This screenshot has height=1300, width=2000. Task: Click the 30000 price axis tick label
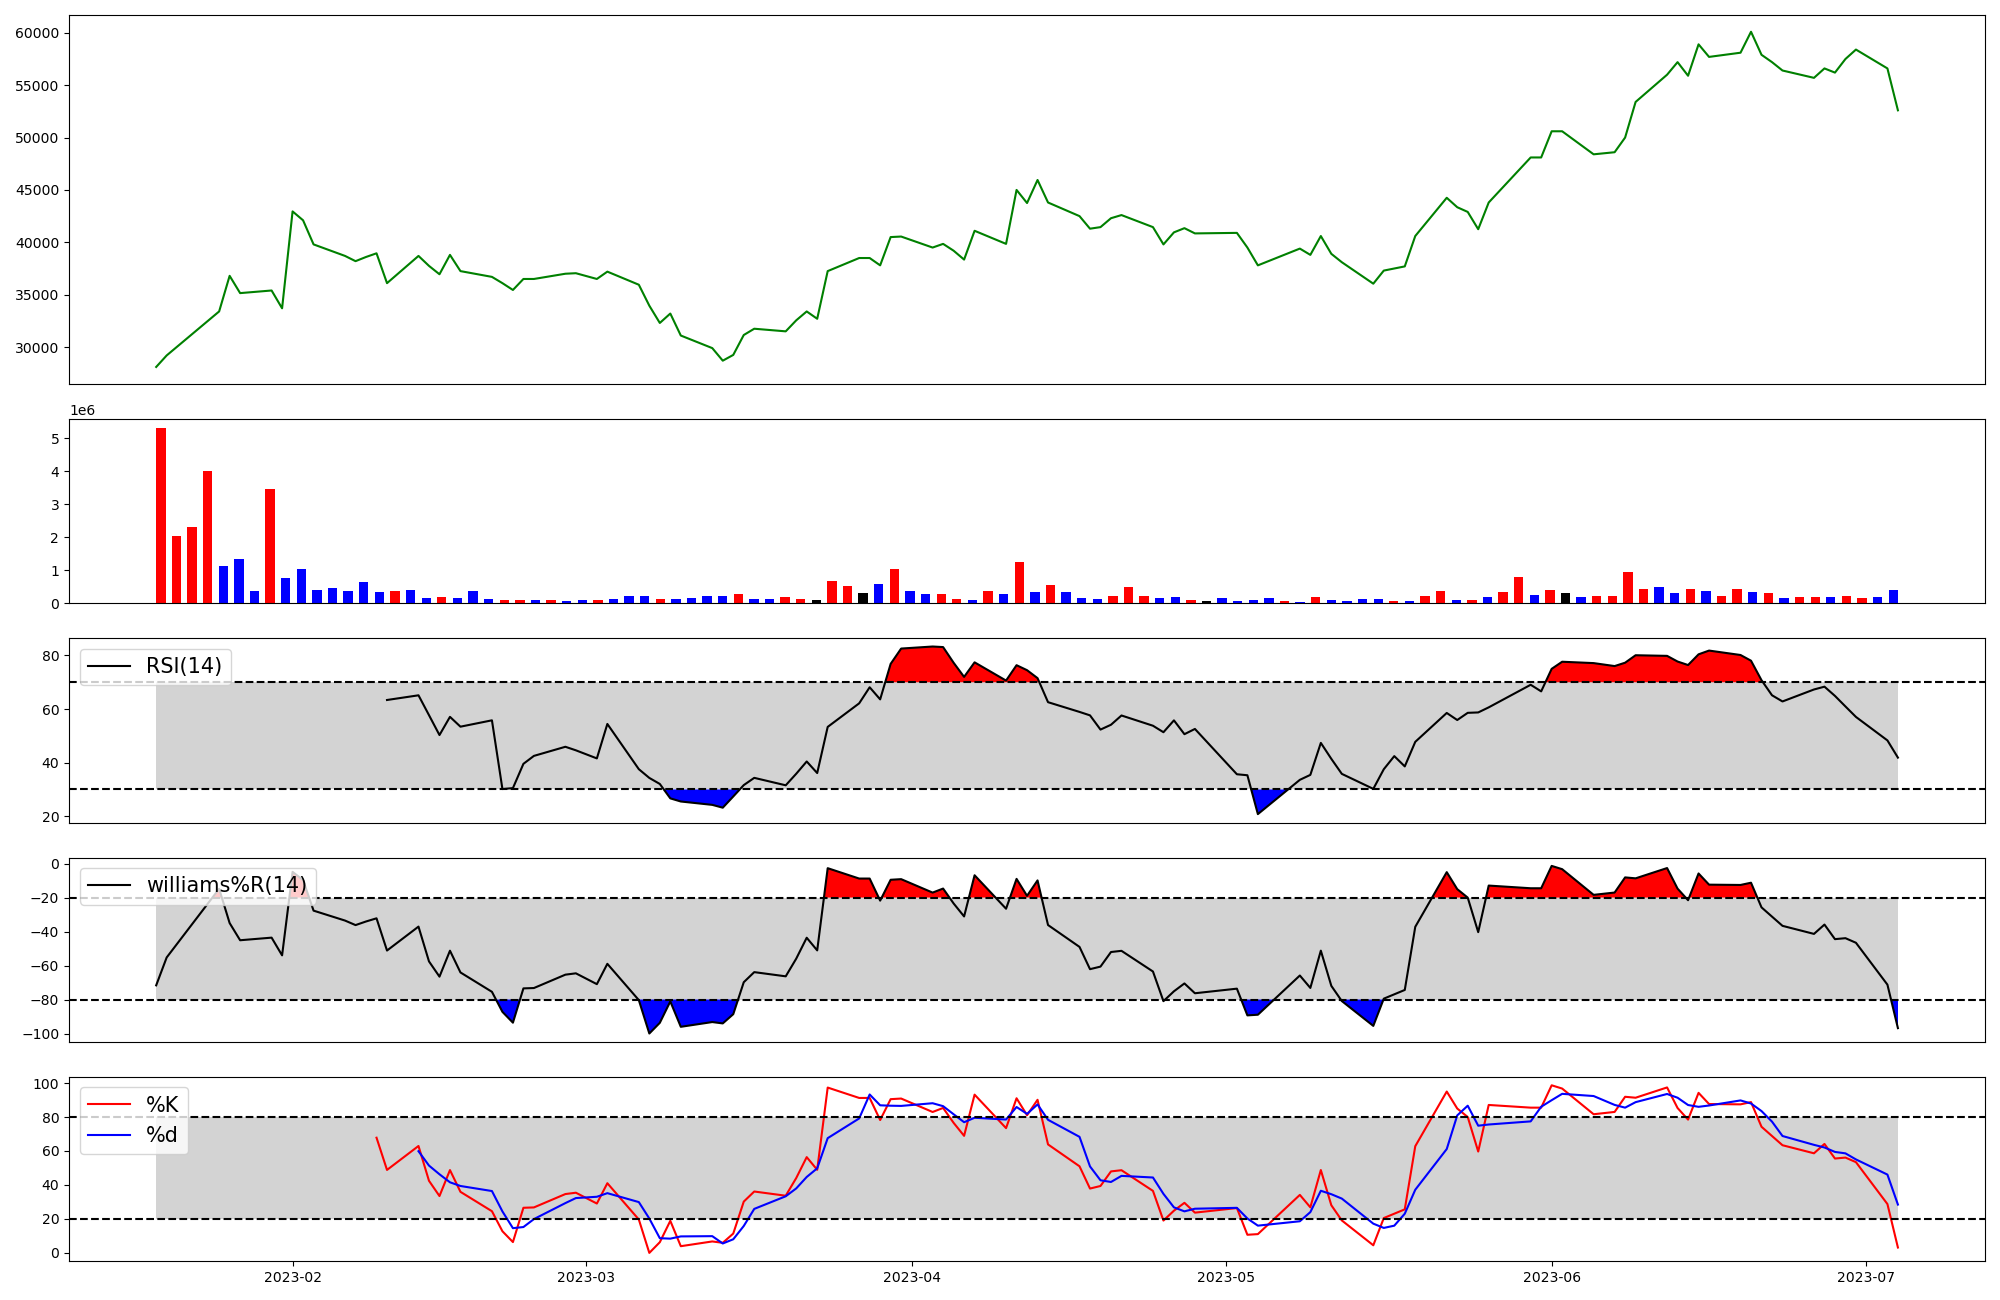[x=37, y=348]
